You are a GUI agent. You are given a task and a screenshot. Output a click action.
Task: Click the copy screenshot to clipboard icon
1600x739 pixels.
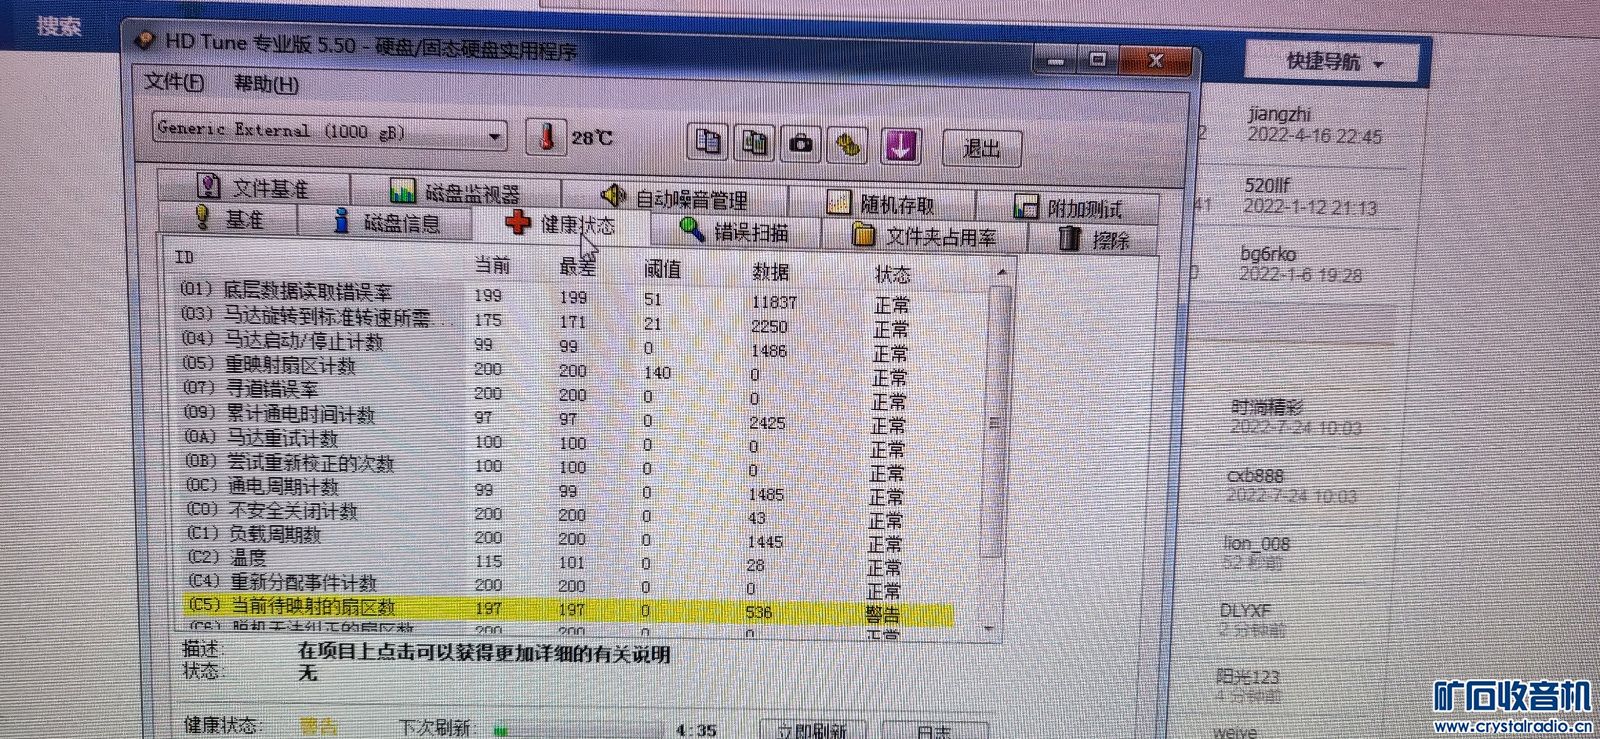(755, 143)
